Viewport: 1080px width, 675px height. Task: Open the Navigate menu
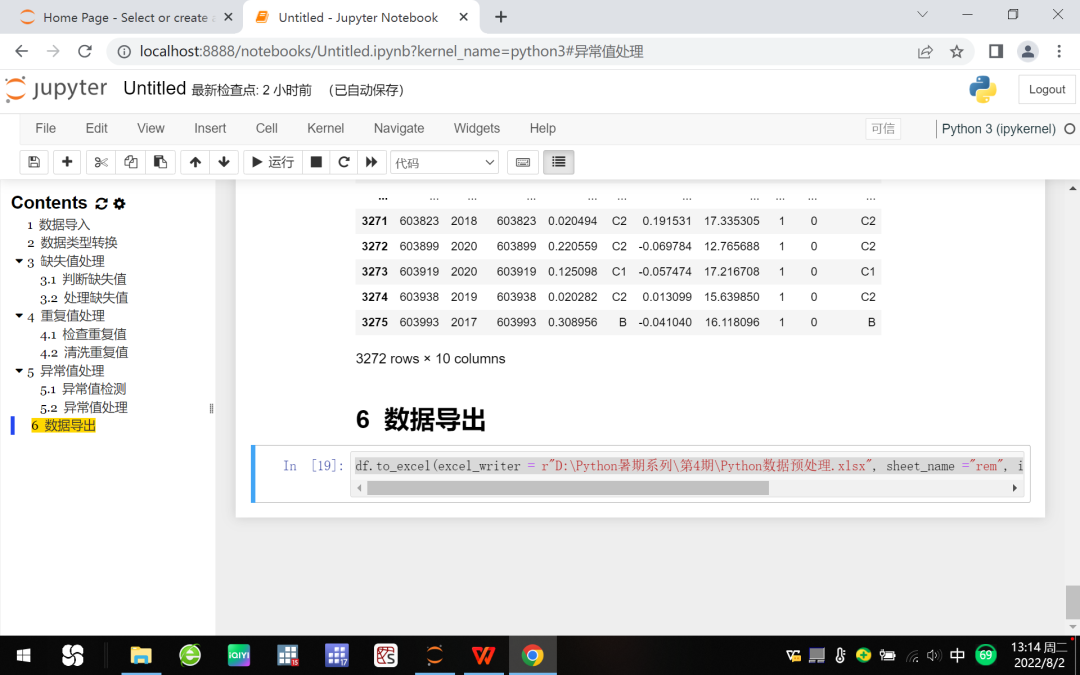click(399, 128)
